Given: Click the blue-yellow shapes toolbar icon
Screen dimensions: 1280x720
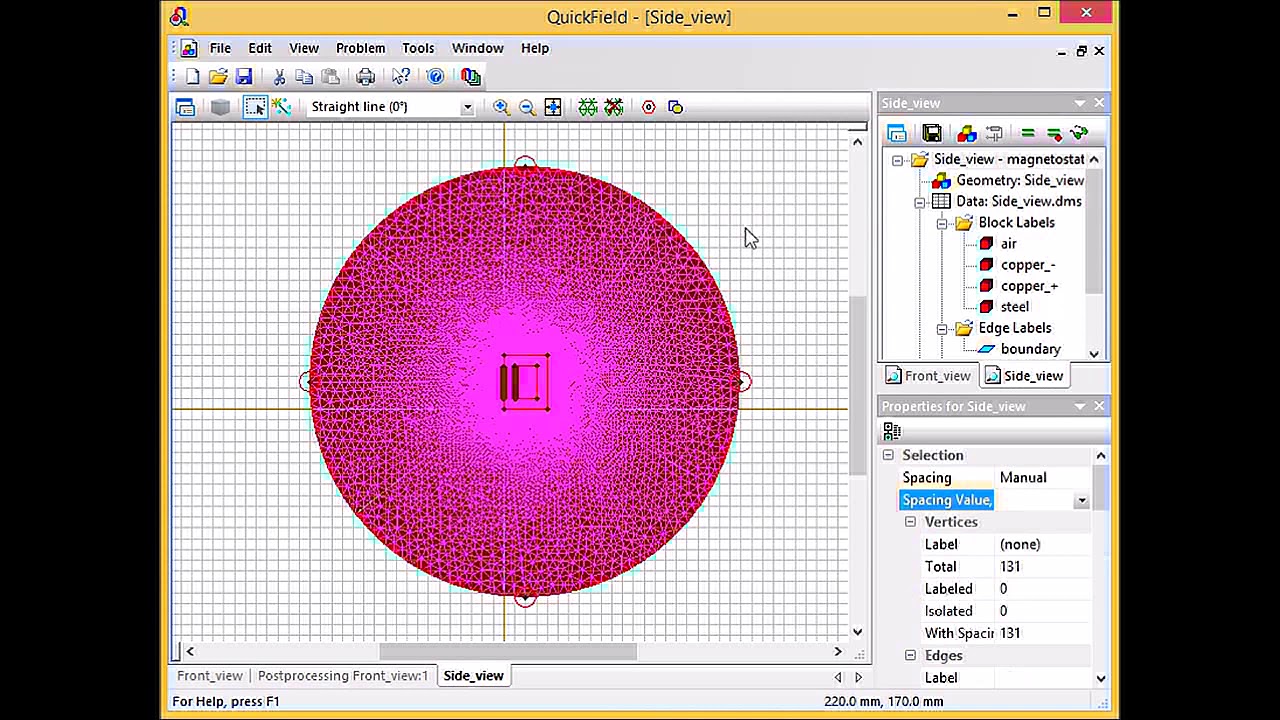Looking at the screenshot, I should point(675,107).
